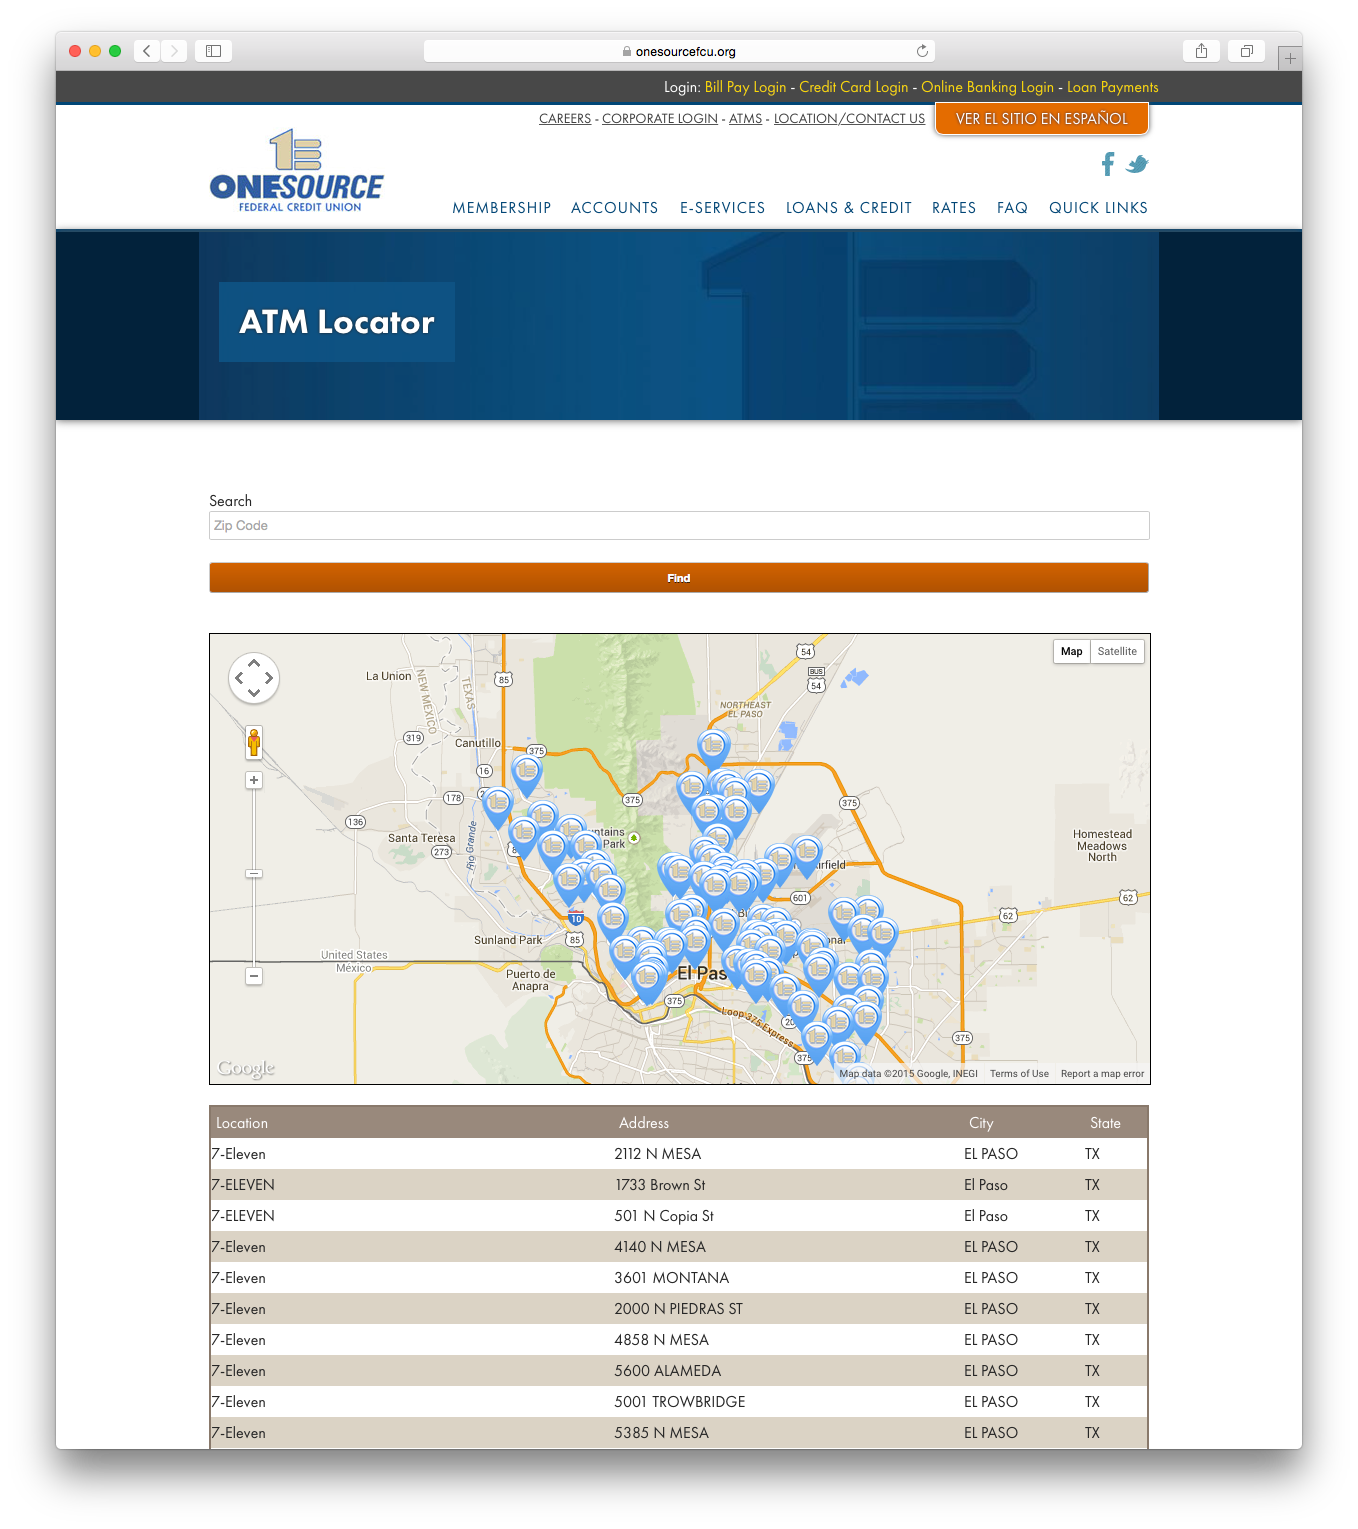Select the address 5001 TROWBRIDGE

(x=680, y=1402)
